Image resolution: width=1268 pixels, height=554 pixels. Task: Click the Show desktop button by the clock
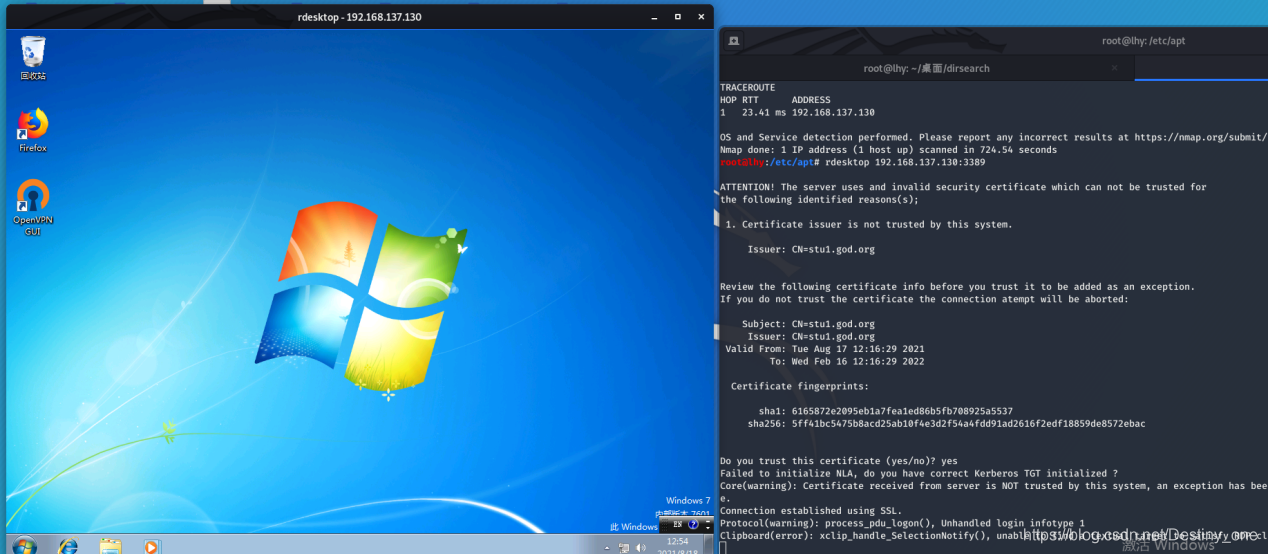pos(708,546)
